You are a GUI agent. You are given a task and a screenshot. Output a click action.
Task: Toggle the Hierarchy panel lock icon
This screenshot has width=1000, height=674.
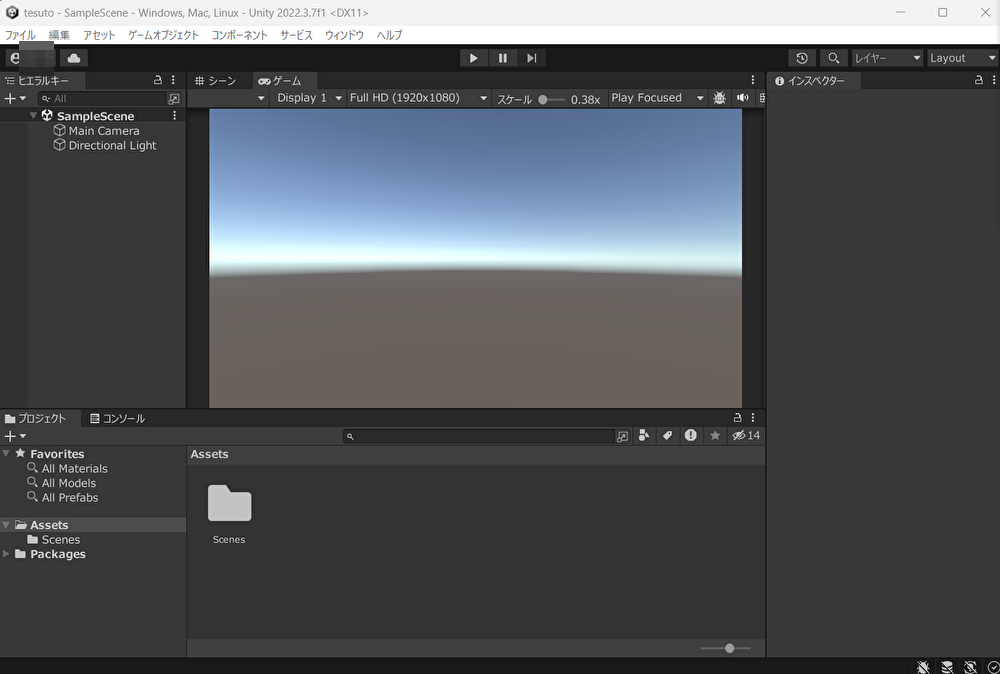158,80
